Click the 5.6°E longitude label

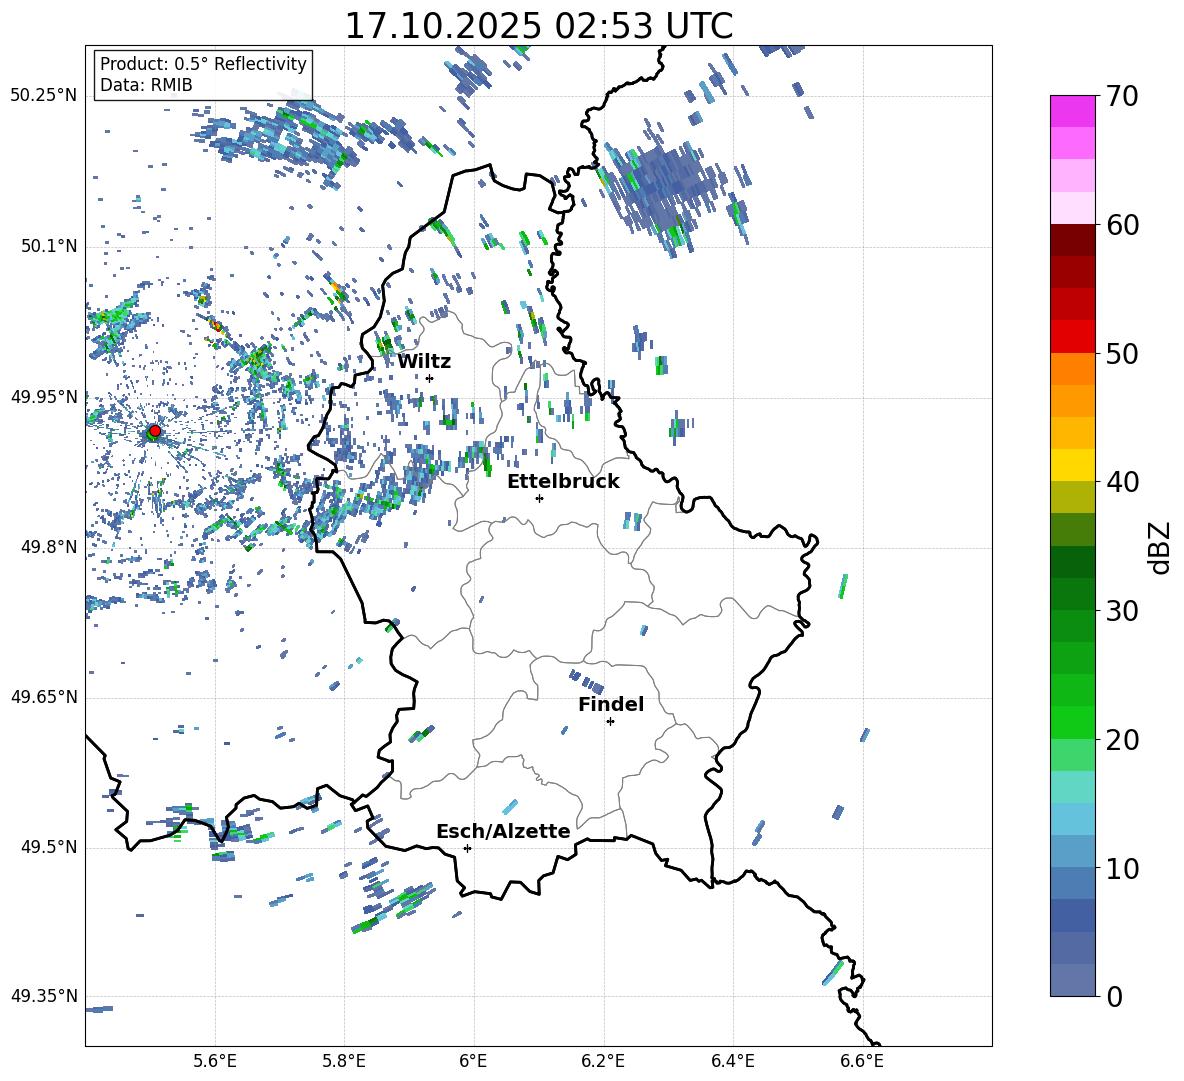pos(215,1061)
